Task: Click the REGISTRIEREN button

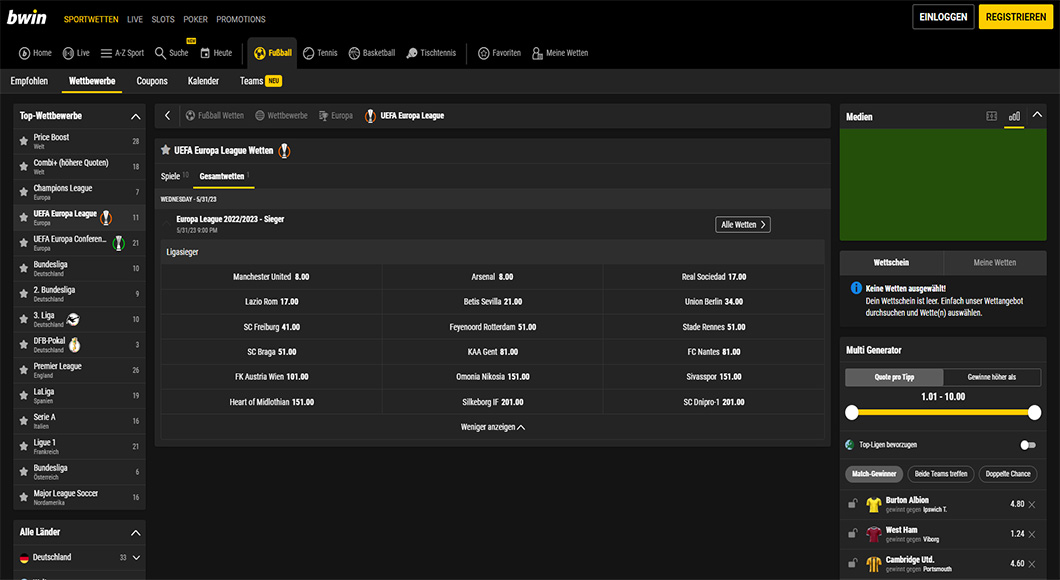Action: pos(1015,17)
